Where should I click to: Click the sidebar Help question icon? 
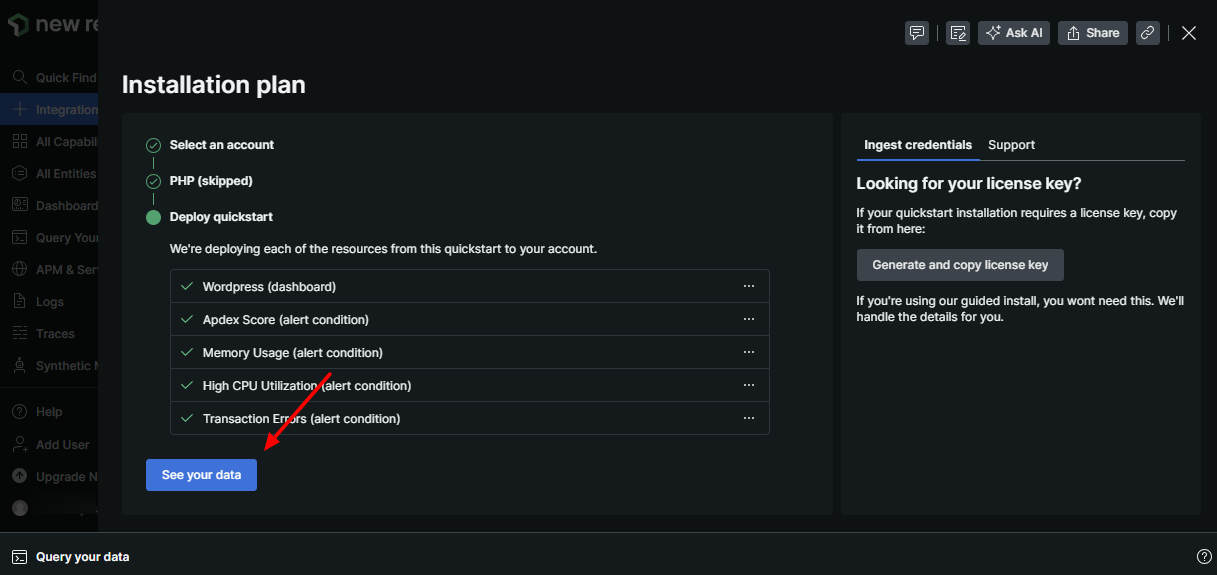(19, 412)
